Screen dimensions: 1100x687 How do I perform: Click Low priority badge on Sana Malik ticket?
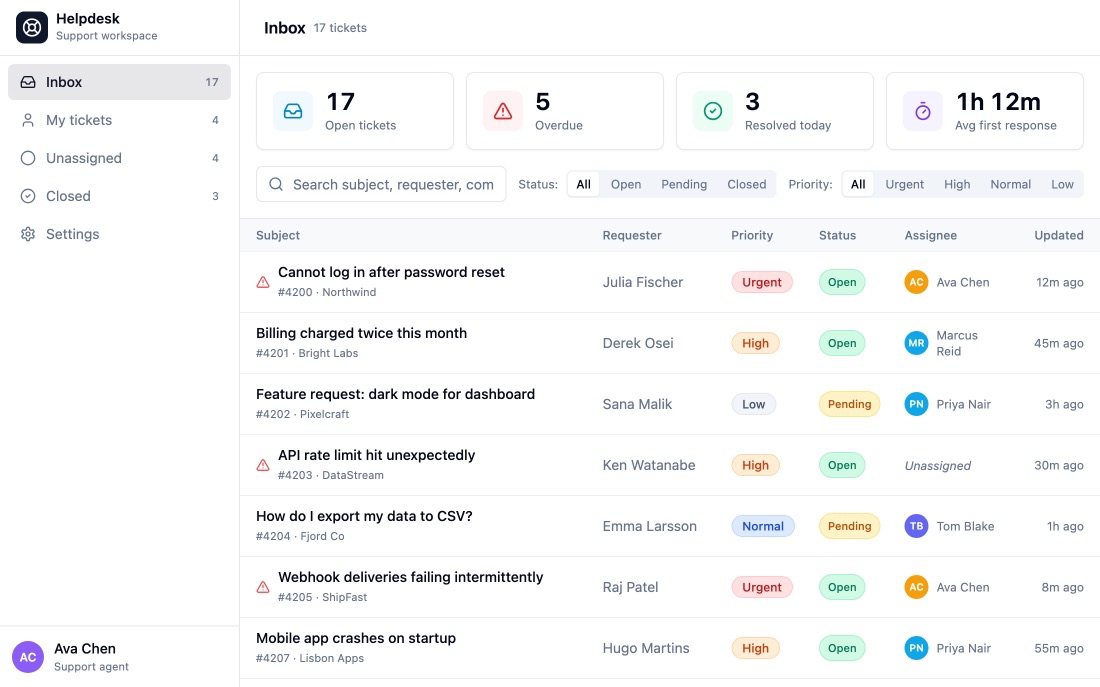point(753,404)
